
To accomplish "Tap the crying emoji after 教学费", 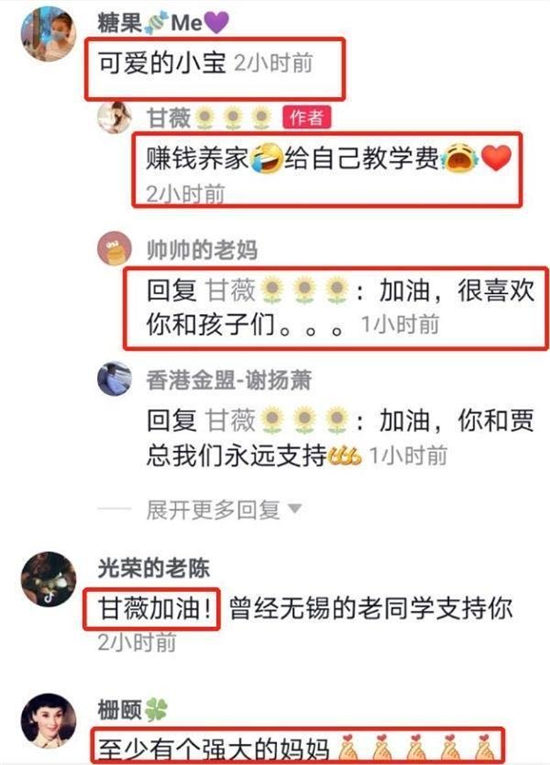I will coord(459,158).
